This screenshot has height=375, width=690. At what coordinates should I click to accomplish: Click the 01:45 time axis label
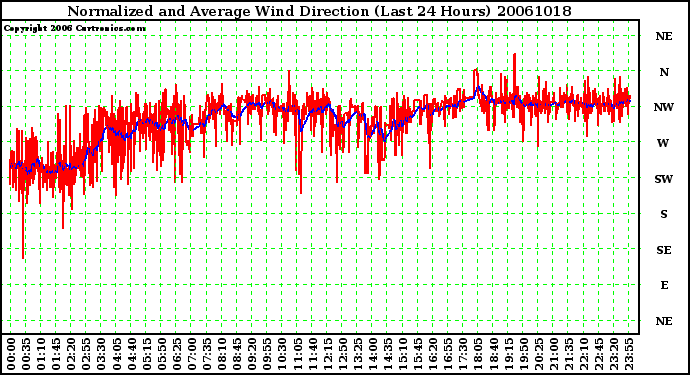click(x=56, y=354)
